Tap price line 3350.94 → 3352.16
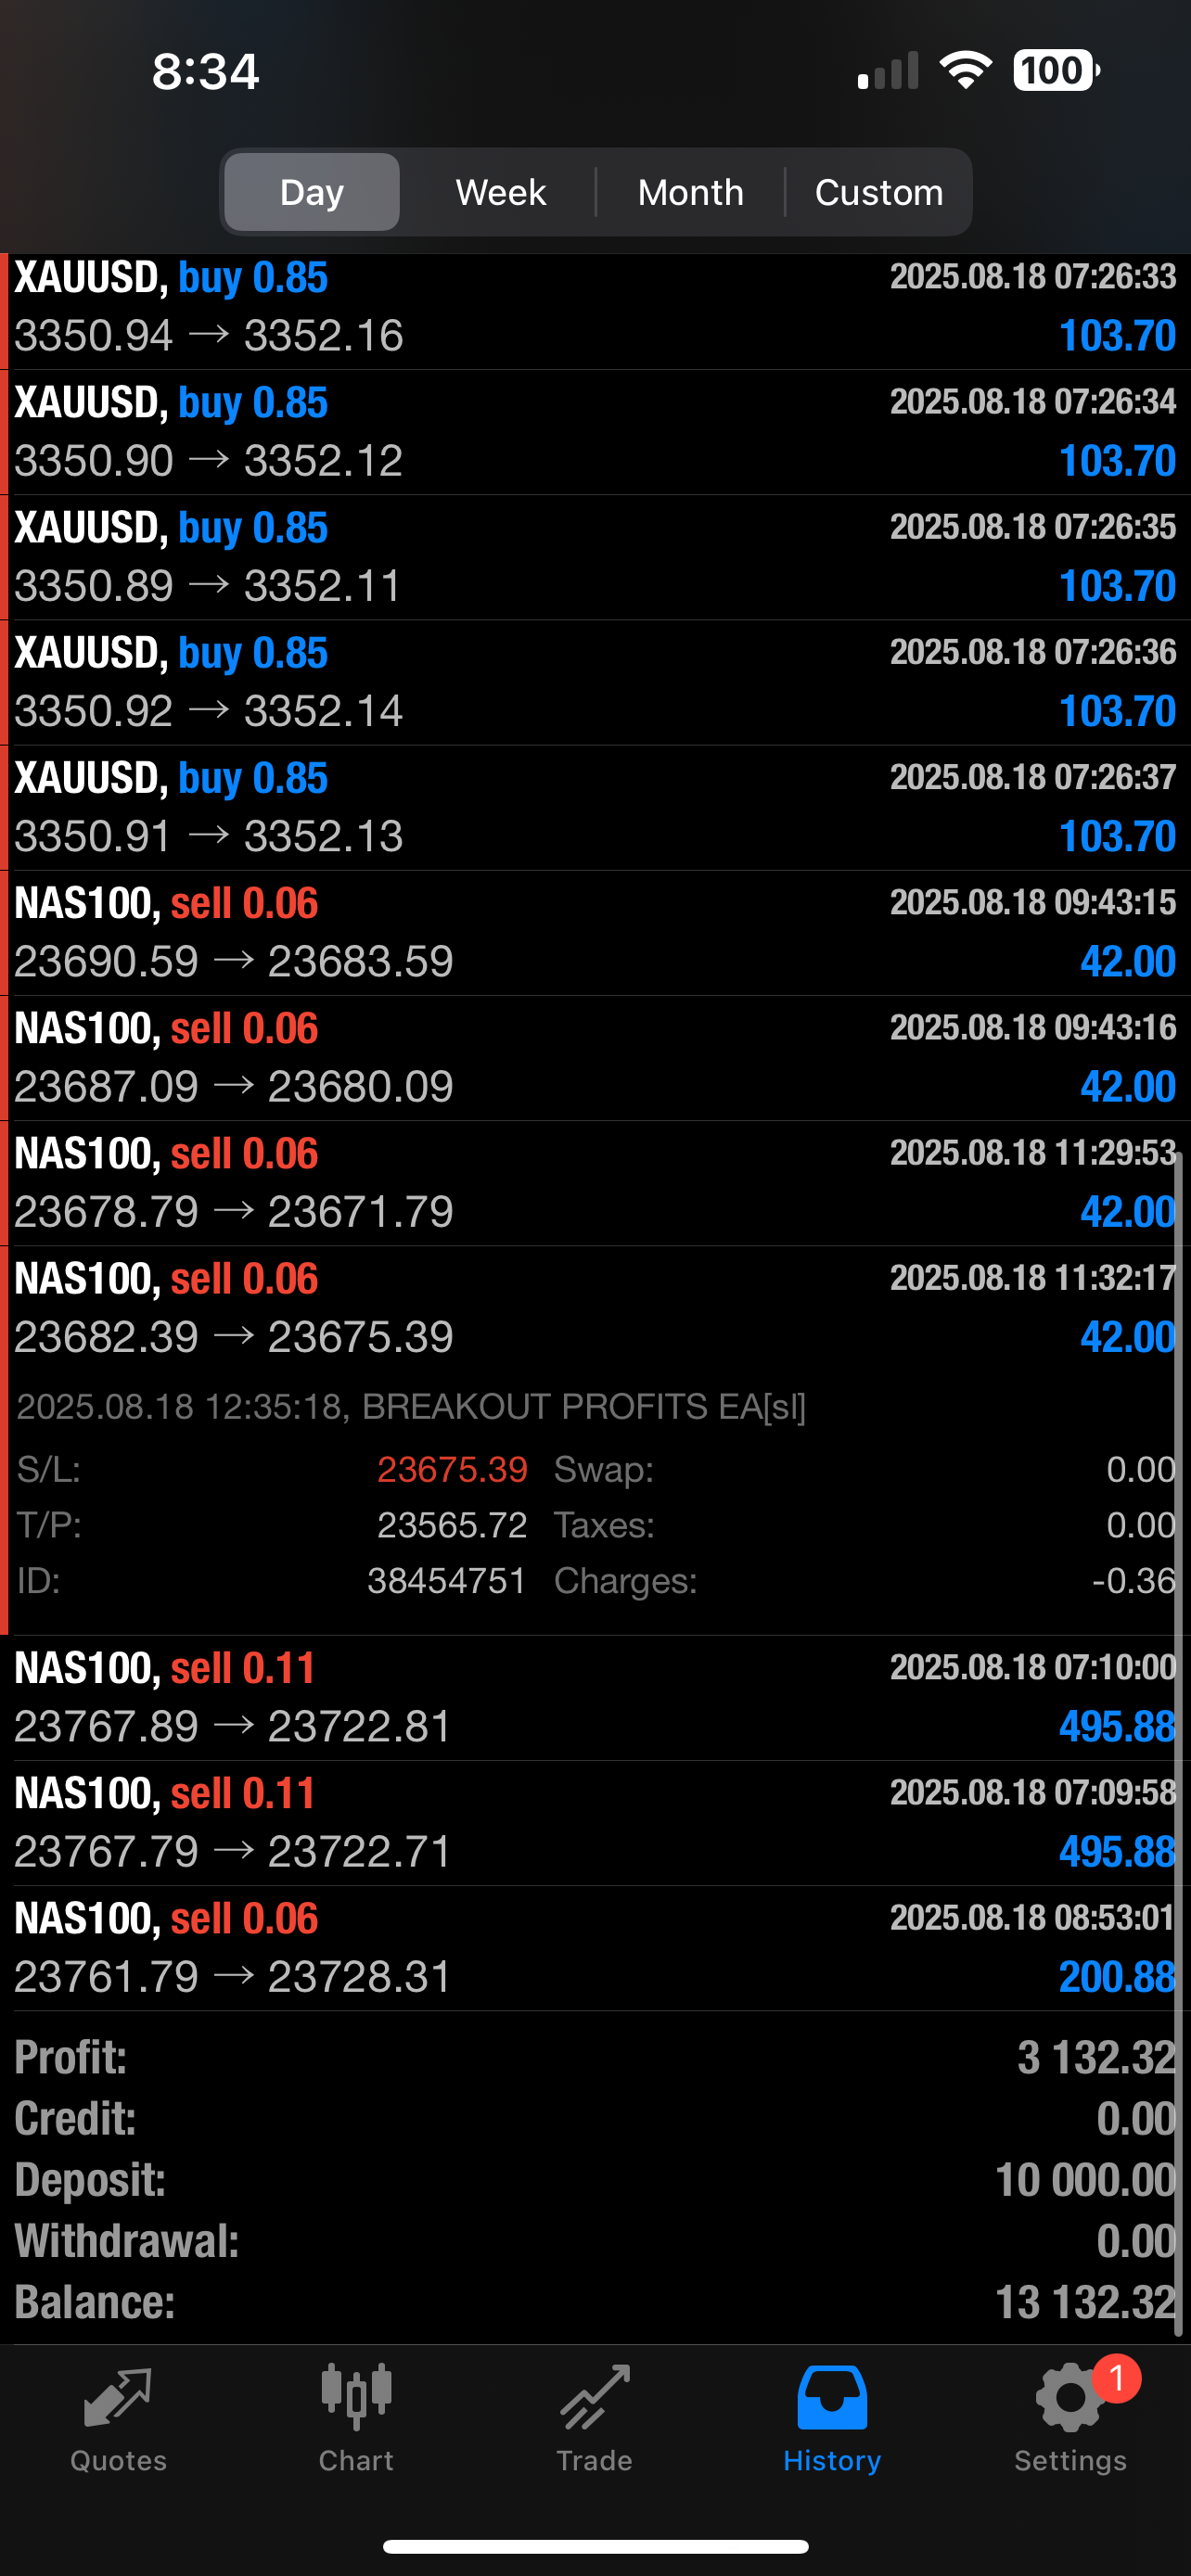Screen dimensions: 1191x2576 coord(209,335)
